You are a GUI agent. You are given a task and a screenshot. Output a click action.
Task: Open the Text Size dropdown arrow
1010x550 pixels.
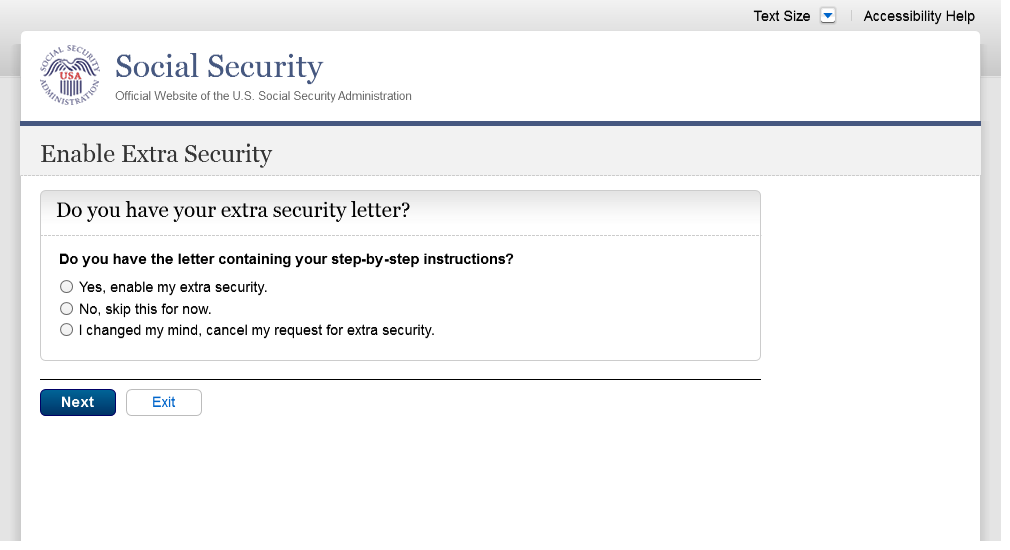tap(827, 16)
